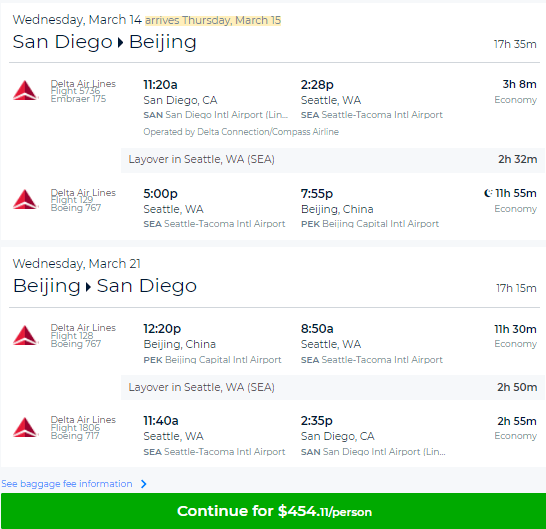546x529 pixels.
Task: Click the overnight moon icon by 11h 55m
Action: pos(488,193)
